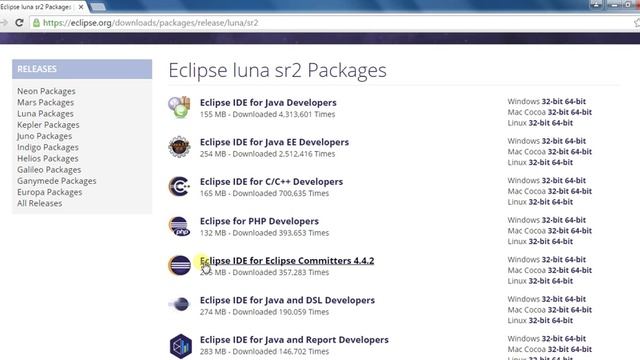Open Eclipse for PHP Developers link
The height and width of the screenshot is (360, 640).
coord(259,221)
